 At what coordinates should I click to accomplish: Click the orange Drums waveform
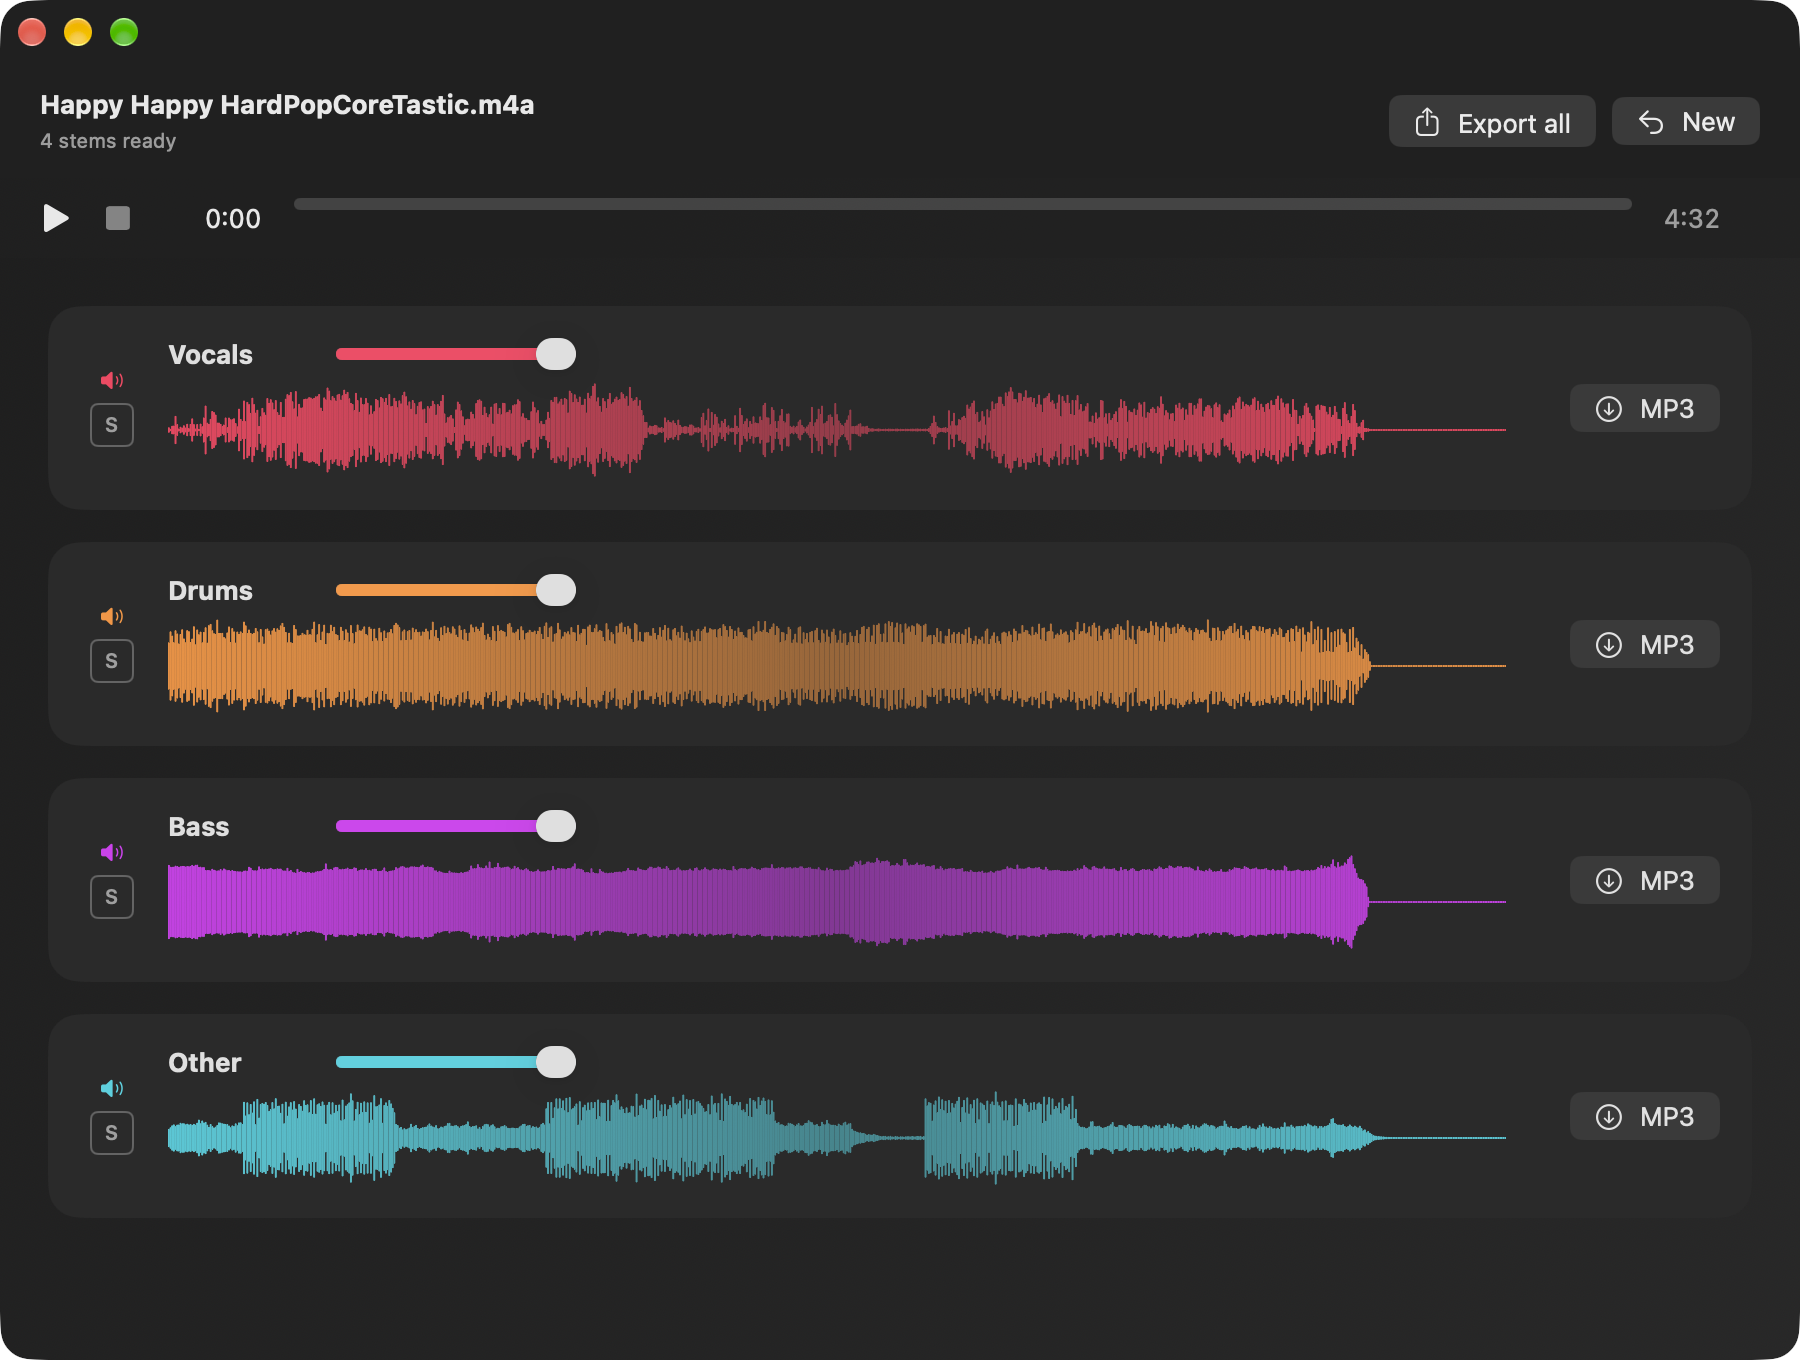837,666
